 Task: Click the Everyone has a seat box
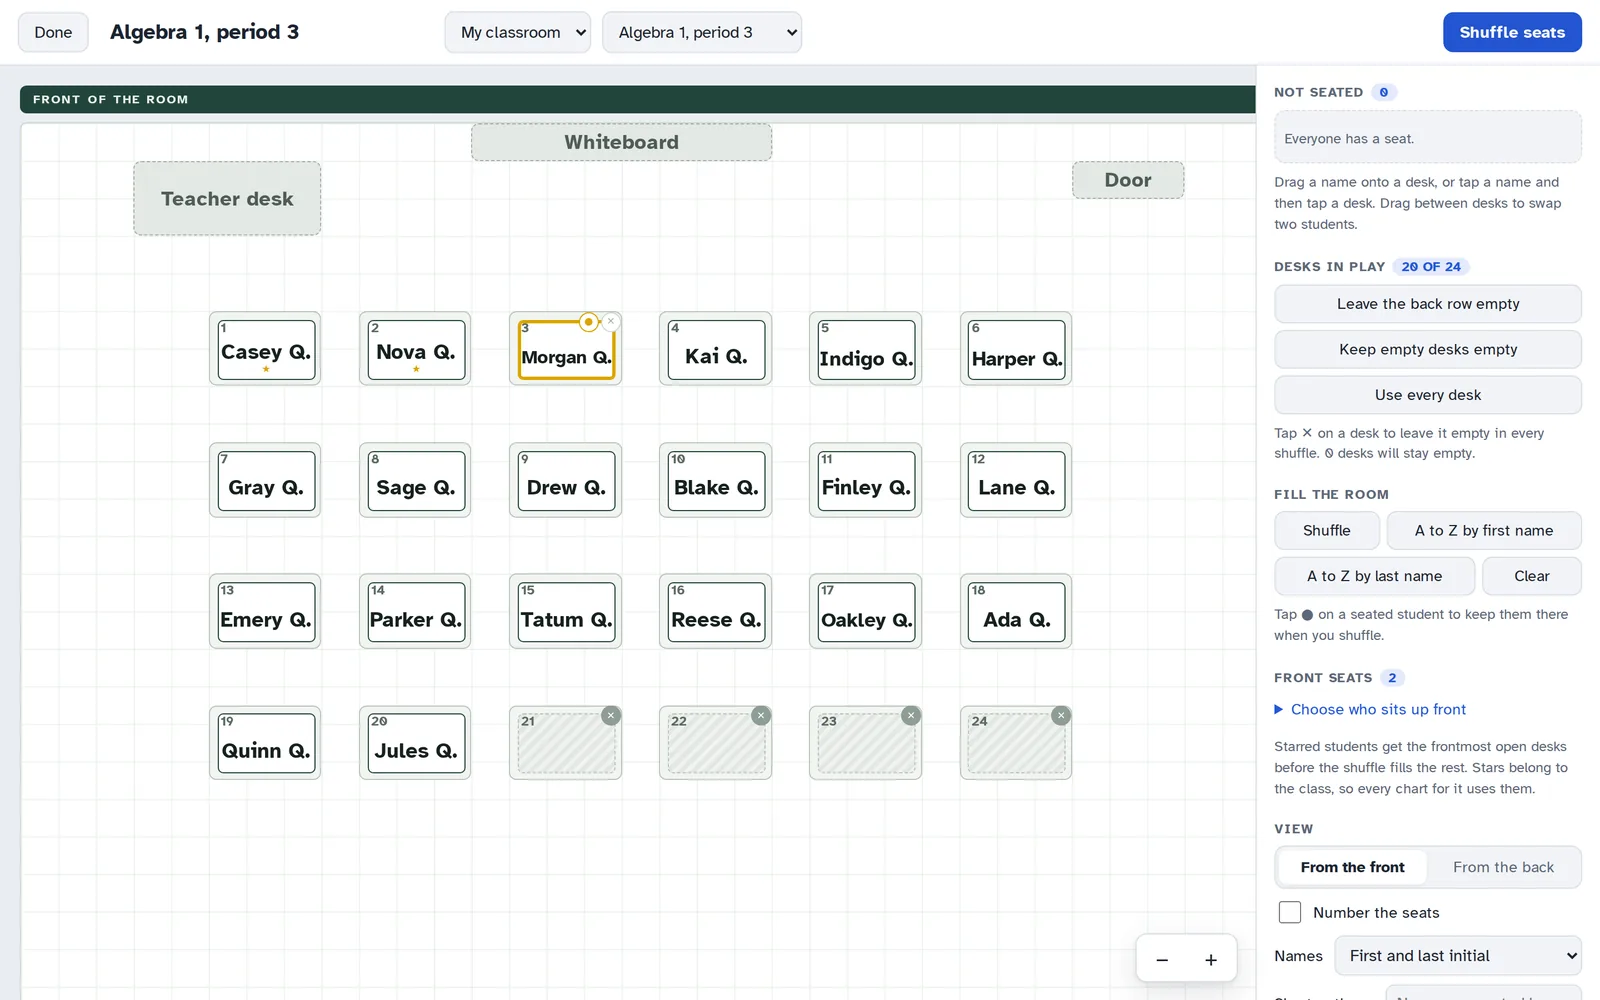tap(1428, 137)
